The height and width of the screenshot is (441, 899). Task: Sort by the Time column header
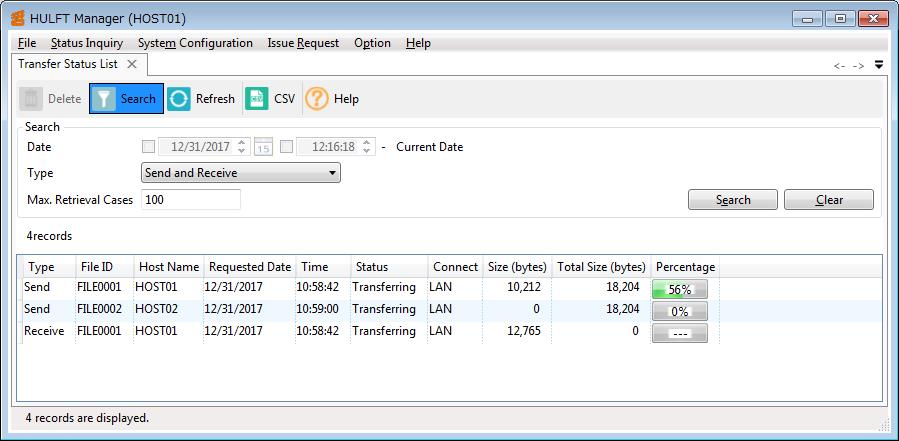pyautogui.click(x=323, y=267)
